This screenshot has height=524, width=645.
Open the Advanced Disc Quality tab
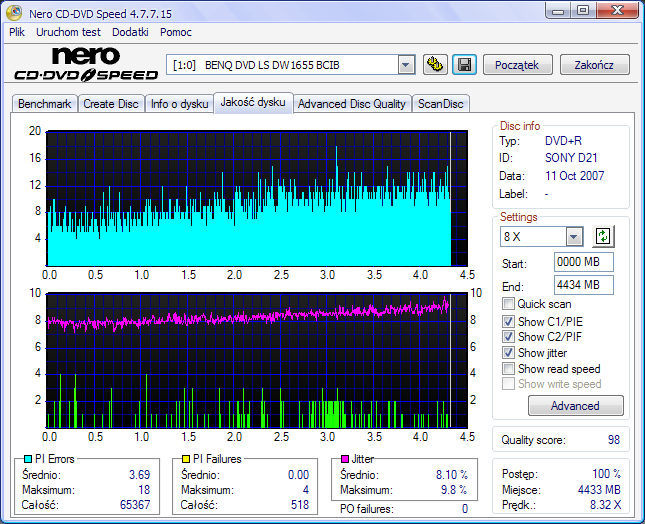coord(352,104)
